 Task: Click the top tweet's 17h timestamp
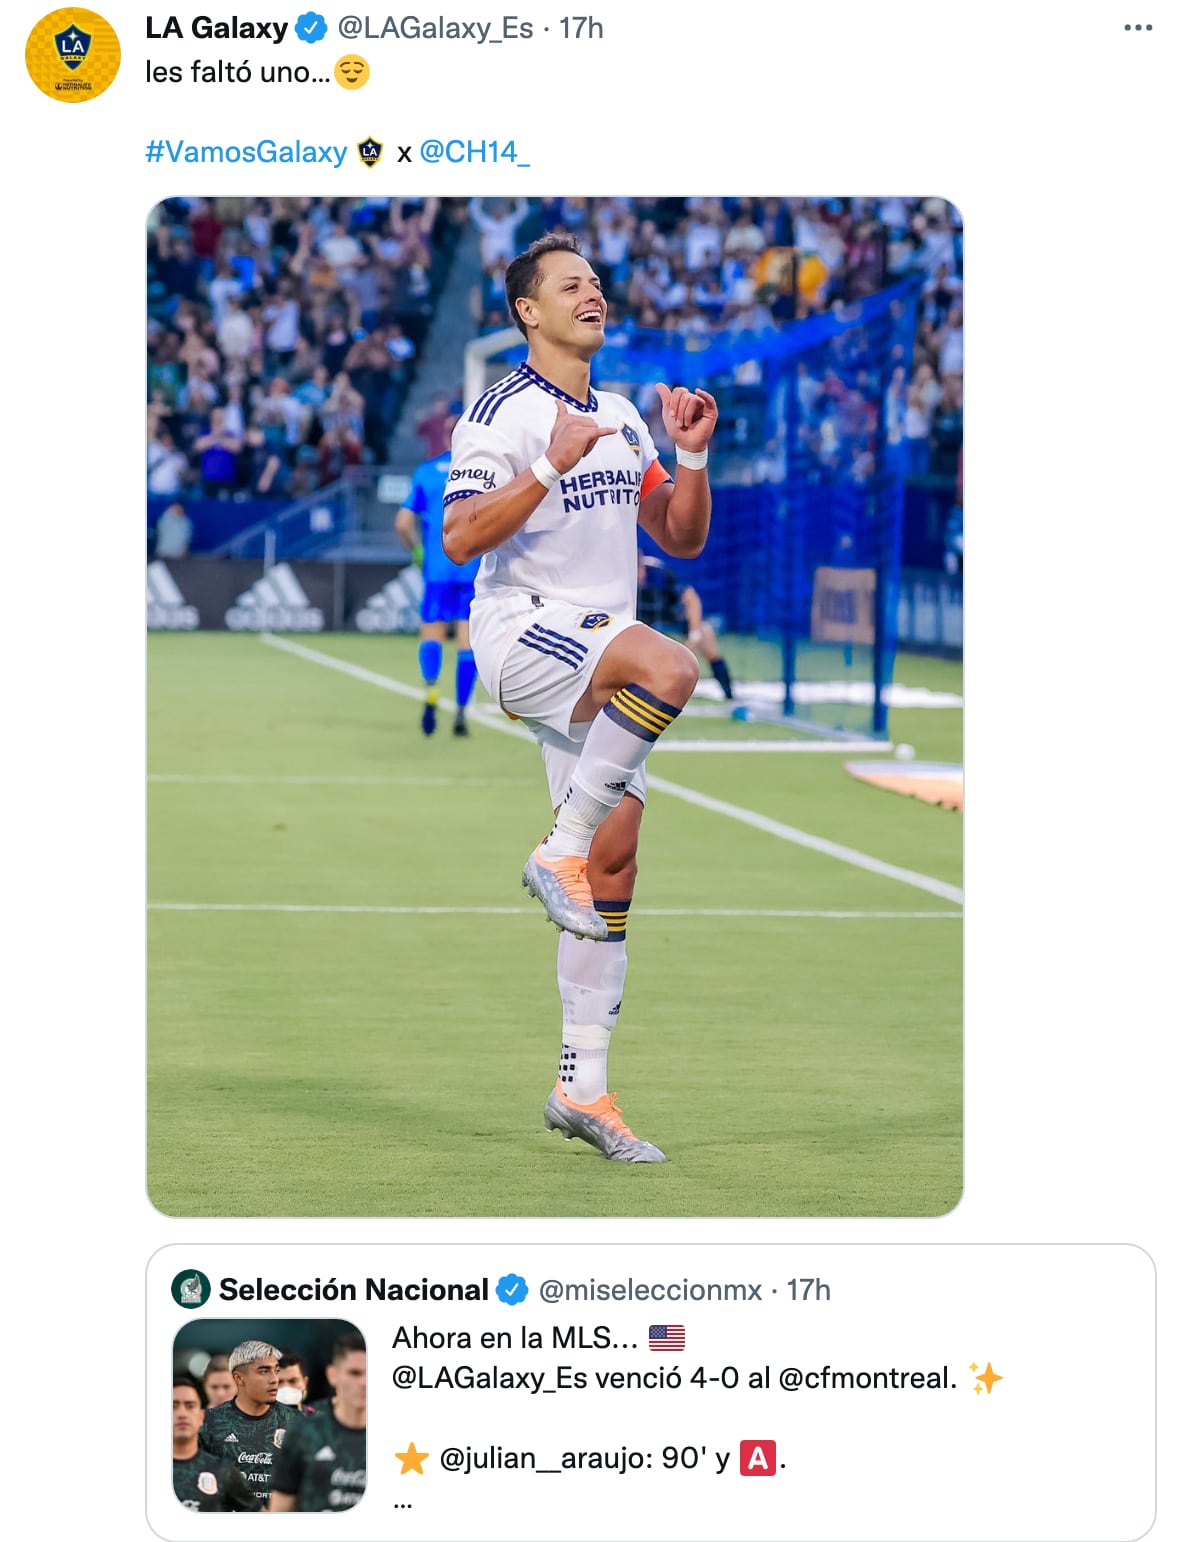[581, 28]
